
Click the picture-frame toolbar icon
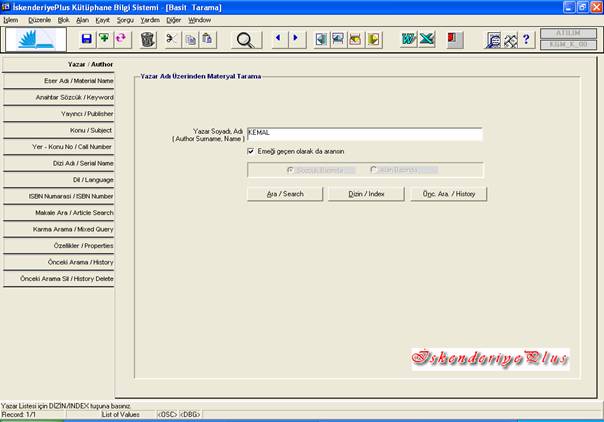338,39
